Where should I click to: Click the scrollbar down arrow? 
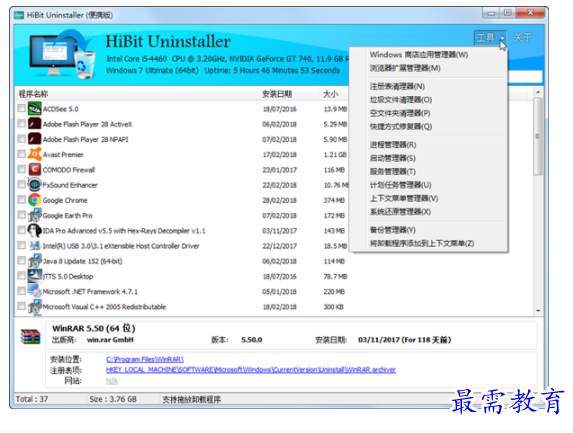(x=538, y=311)
